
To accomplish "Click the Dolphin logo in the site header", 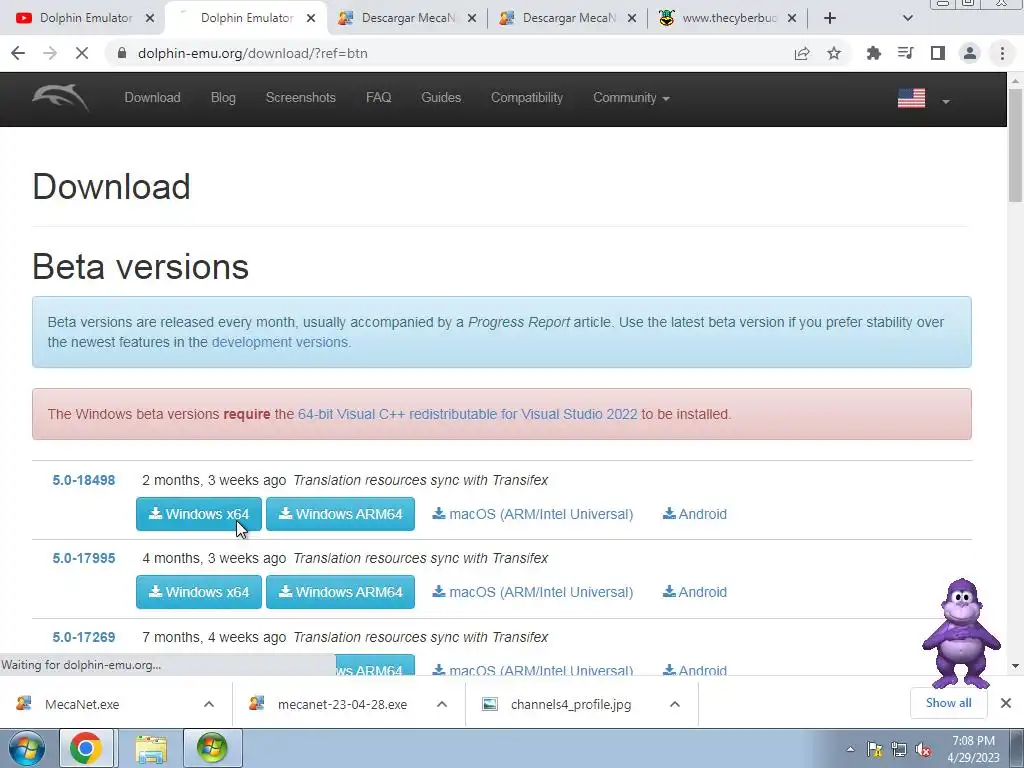I will coord(60,98).
